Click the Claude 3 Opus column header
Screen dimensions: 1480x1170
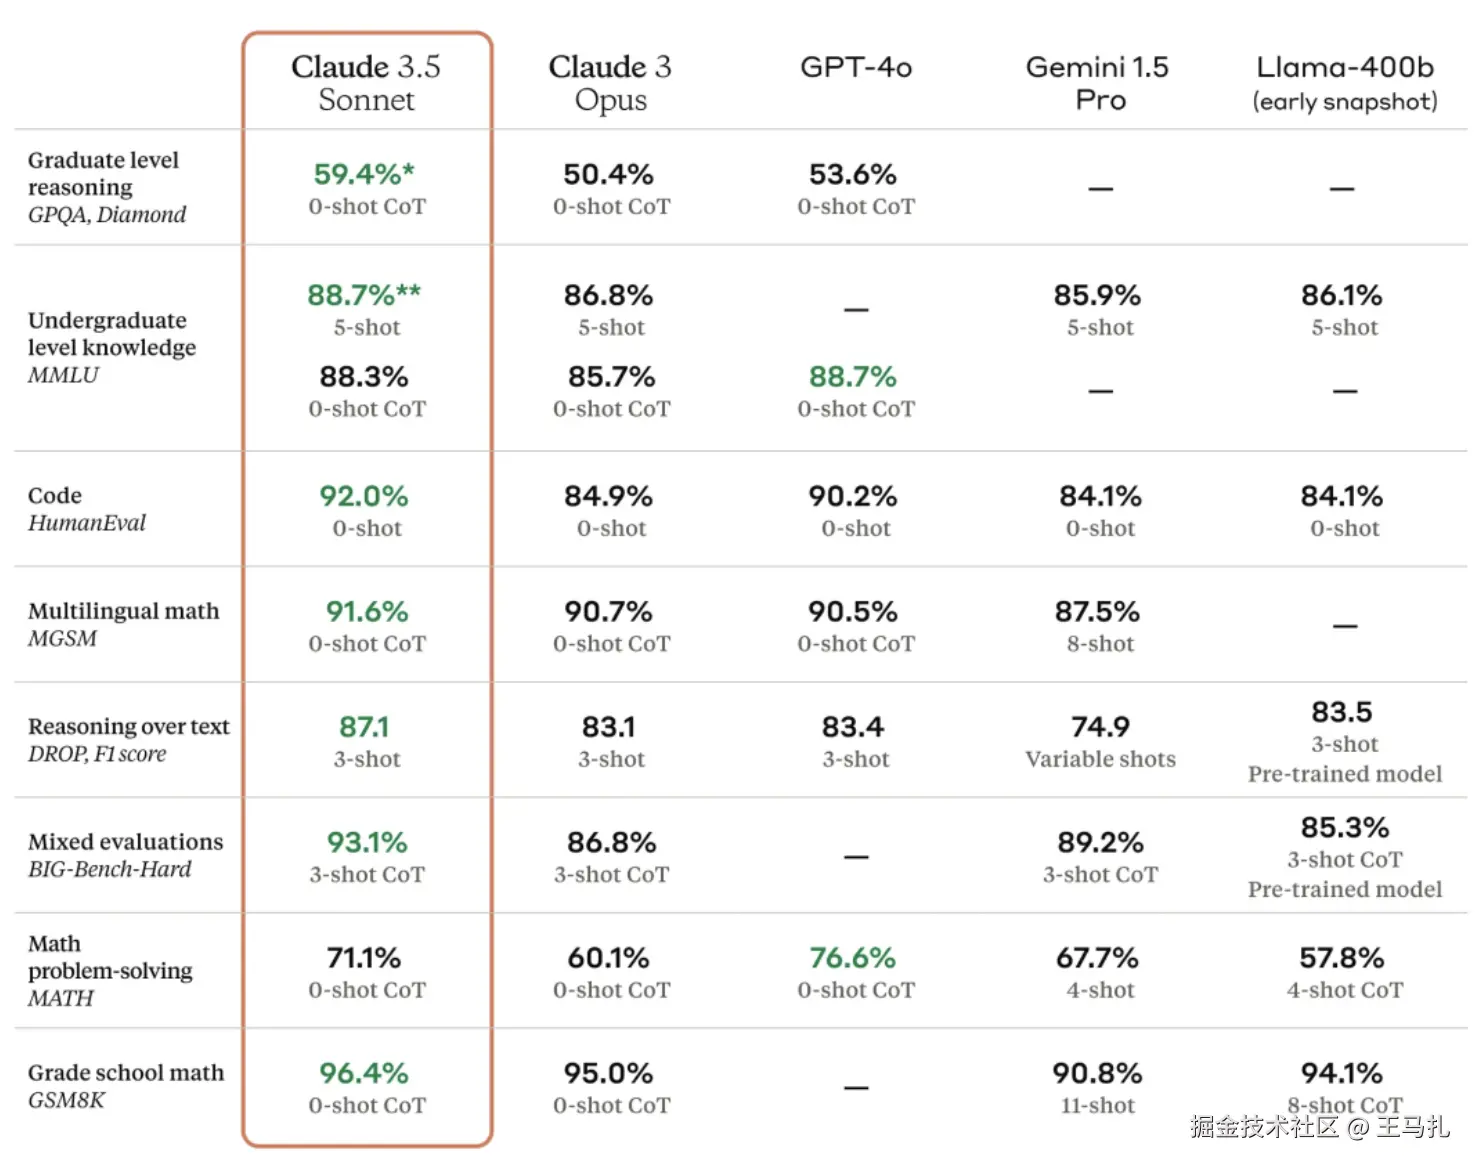pos(610,83)
